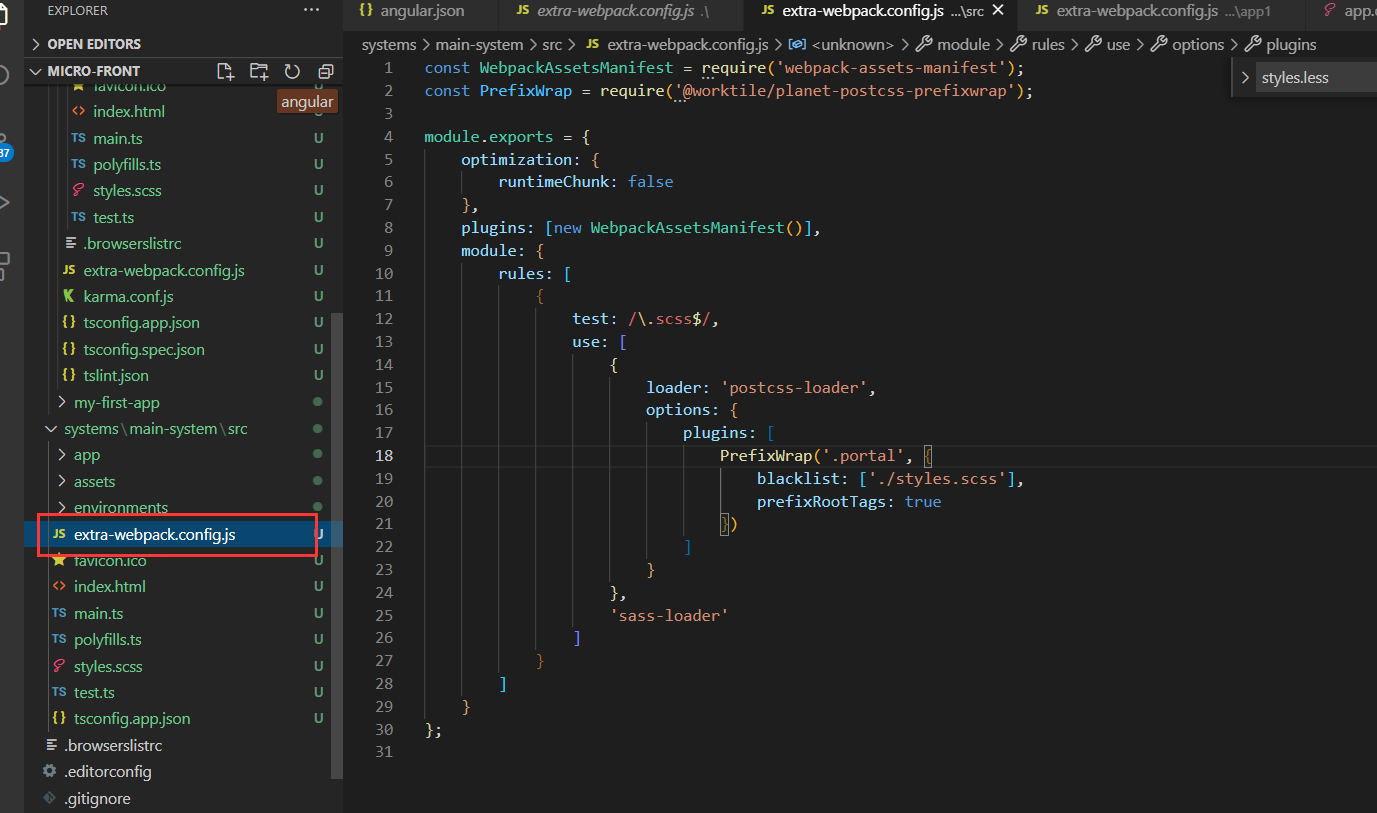Open tsconfig.json with app suffix under main-system
Screen dimensions: 1377x813
tap(132, 718)
